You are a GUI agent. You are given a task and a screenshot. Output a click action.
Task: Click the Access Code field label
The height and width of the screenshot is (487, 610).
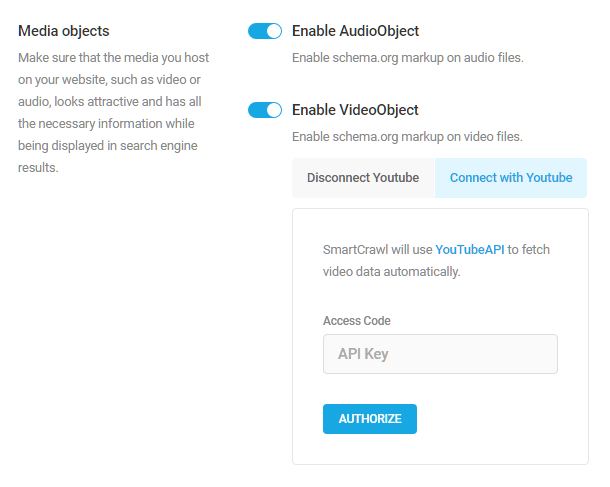click(357, 321)
